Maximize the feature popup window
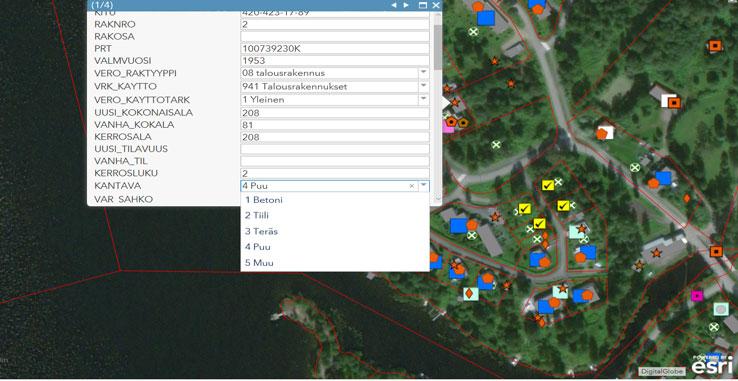This screenshot has height=381, width=738. tap(423, 5)
